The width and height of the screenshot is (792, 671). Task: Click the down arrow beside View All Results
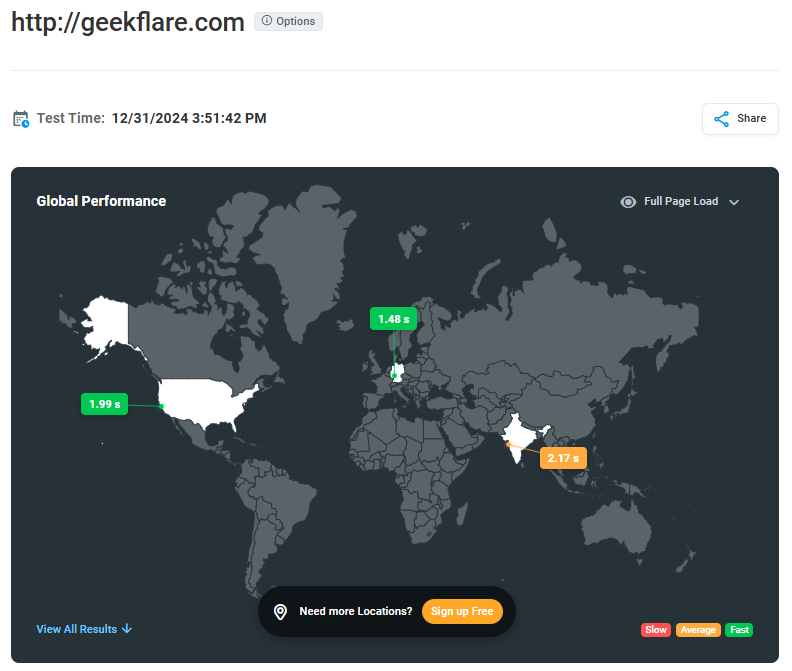pyautogui.click(x=127, y=629)
